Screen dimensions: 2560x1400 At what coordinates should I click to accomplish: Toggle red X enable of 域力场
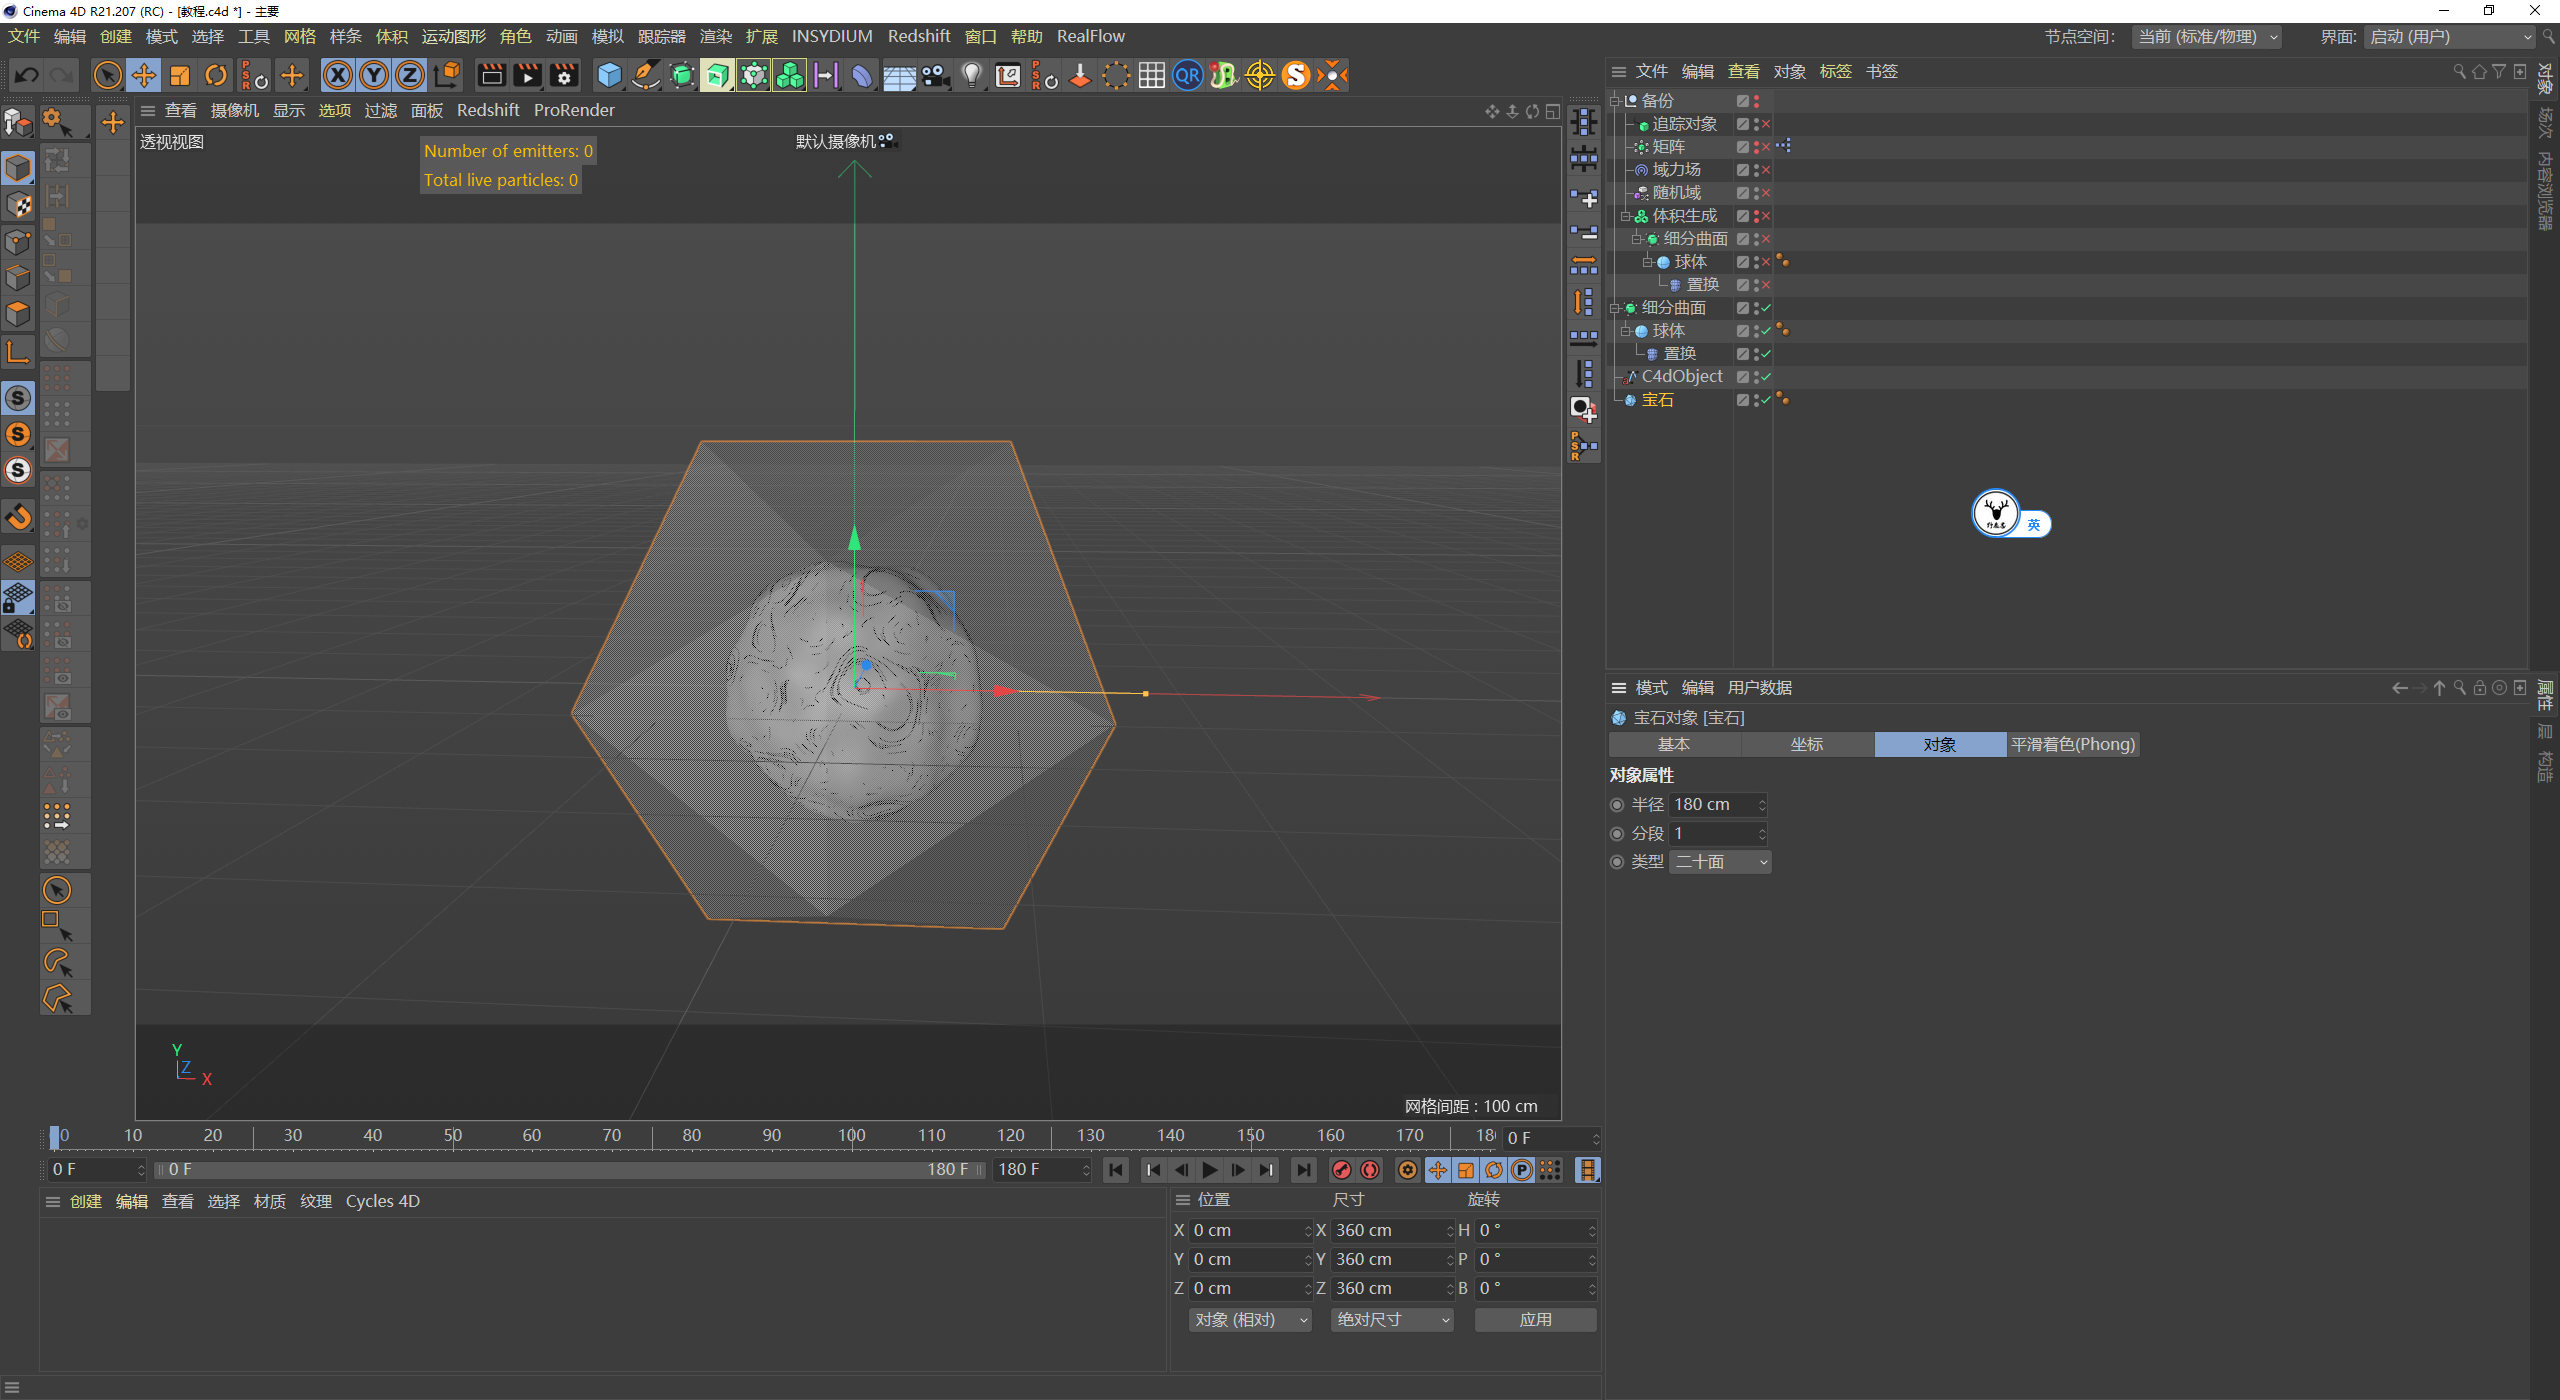click(x=1766, y=170)
